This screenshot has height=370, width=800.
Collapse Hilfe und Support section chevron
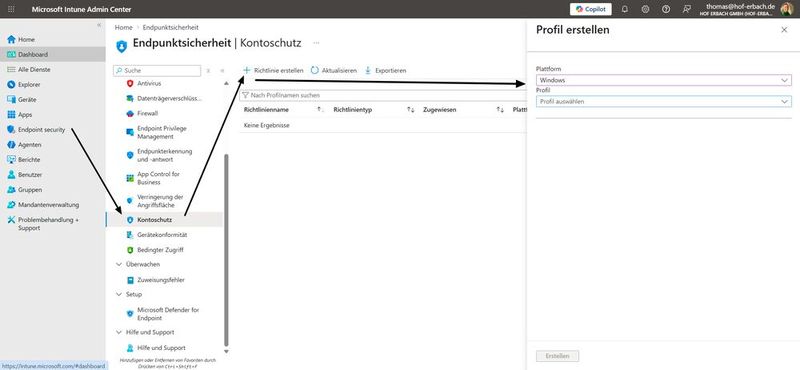(x=119, y=332)
